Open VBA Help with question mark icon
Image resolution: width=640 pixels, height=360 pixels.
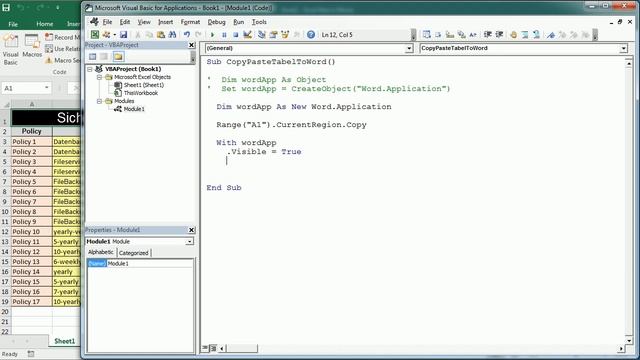311,35
